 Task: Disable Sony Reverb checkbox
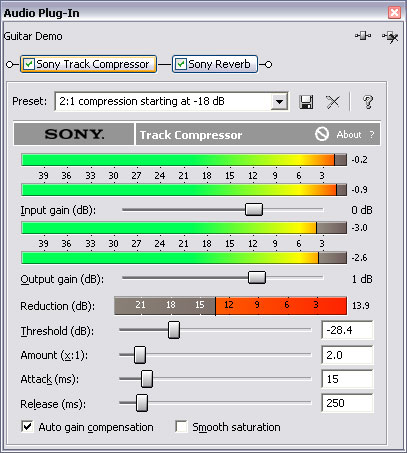click(x=181, y=64)
